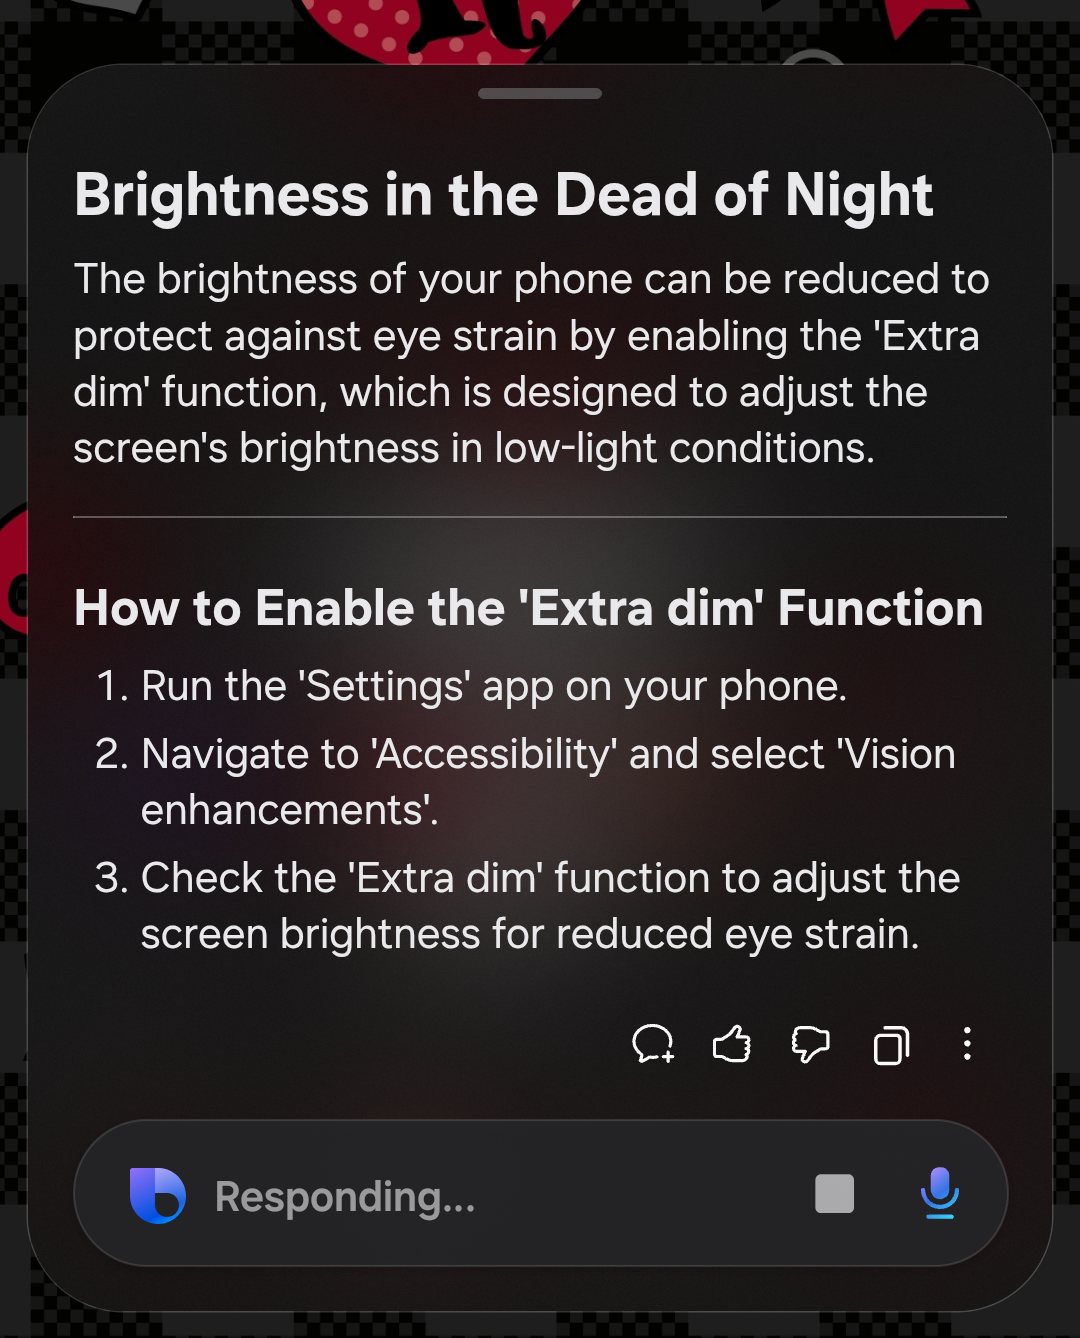Viewport: 1080px width, 1338px height.
Task: Tap step 1 about running Settings app
Action: [493, 686]
